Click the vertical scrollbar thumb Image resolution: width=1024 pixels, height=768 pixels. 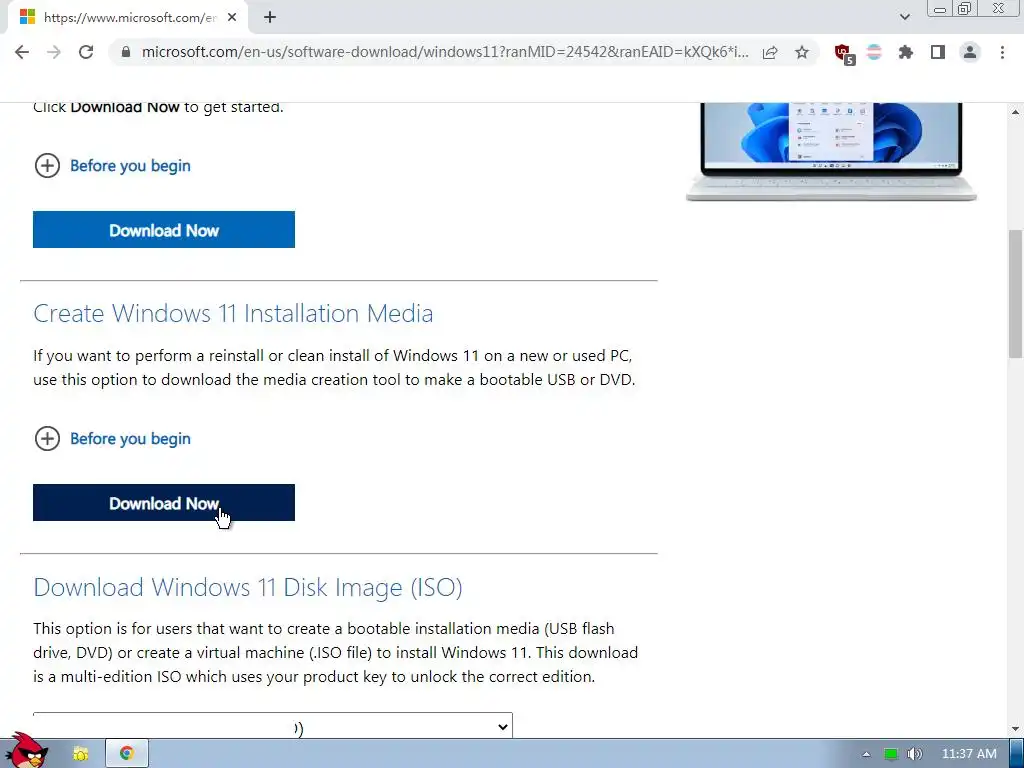(1016, 294)
